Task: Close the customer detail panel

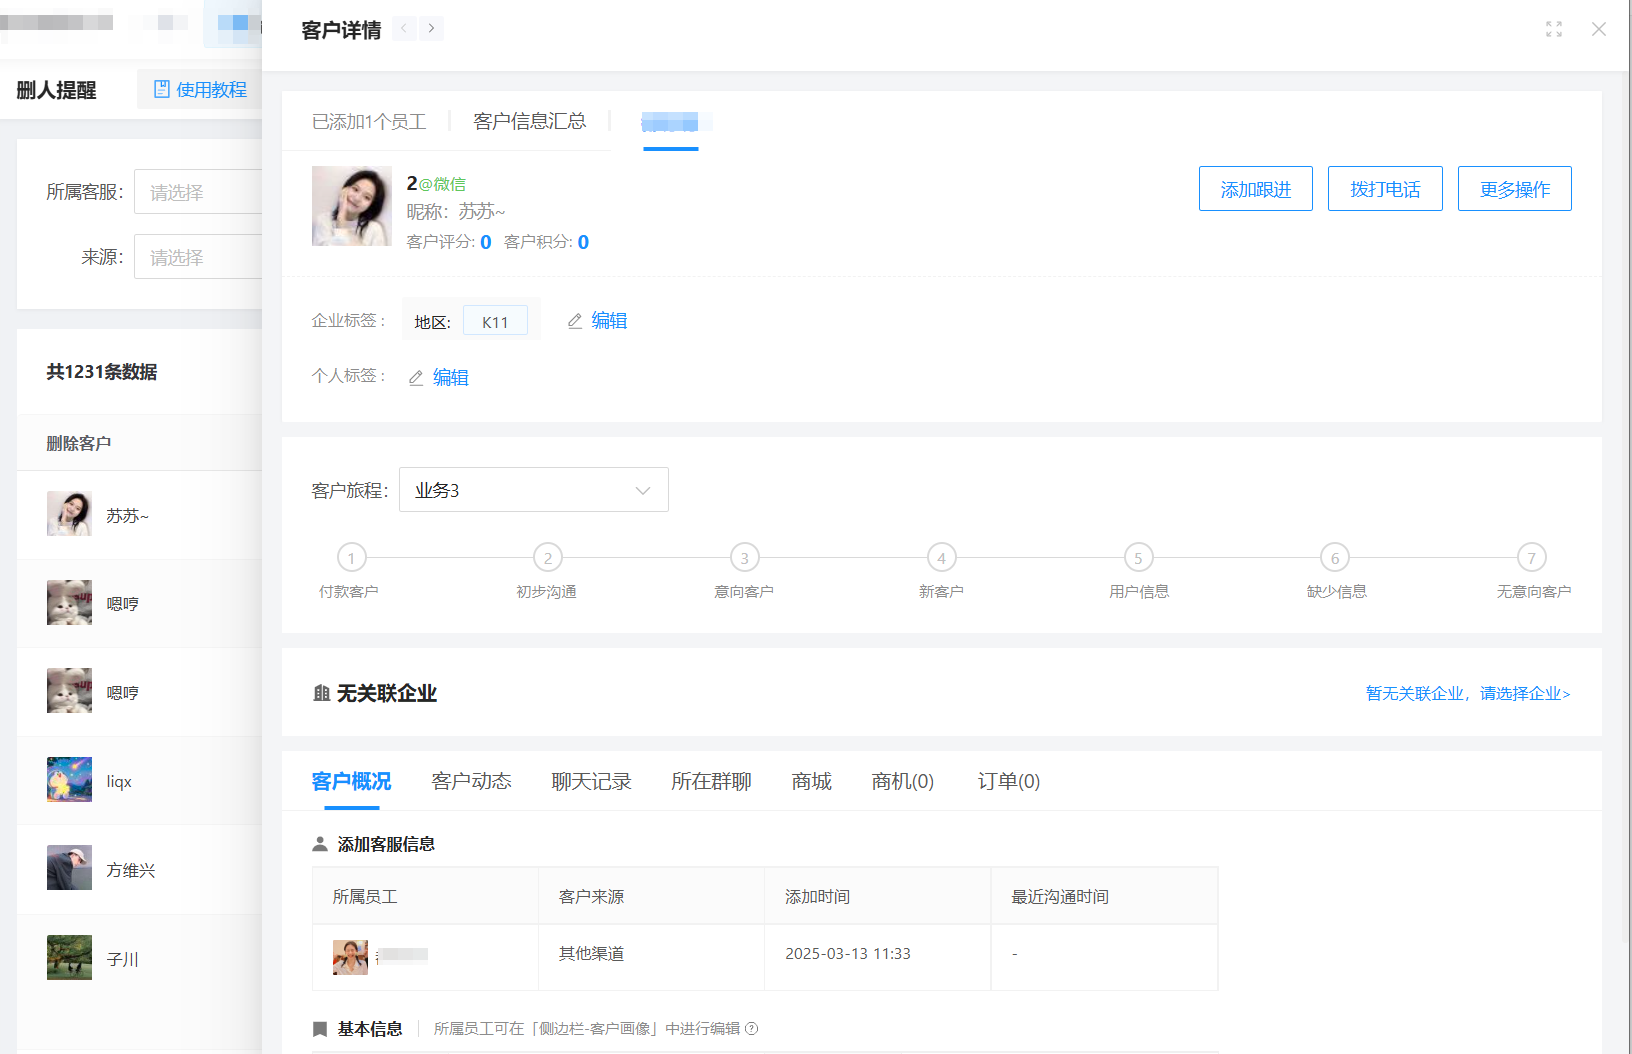Action: (1599, 29)
